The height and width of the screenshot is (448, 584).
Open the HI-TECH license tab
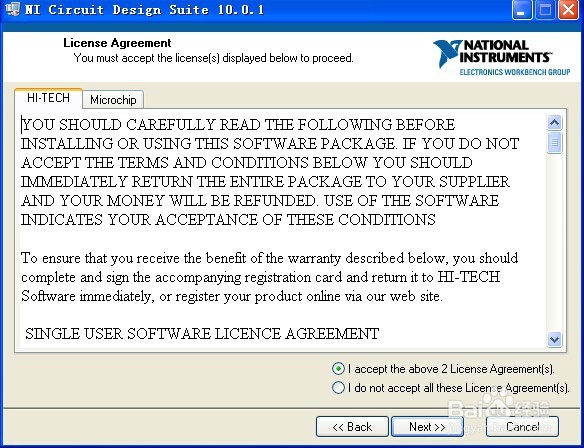[48, 98]
